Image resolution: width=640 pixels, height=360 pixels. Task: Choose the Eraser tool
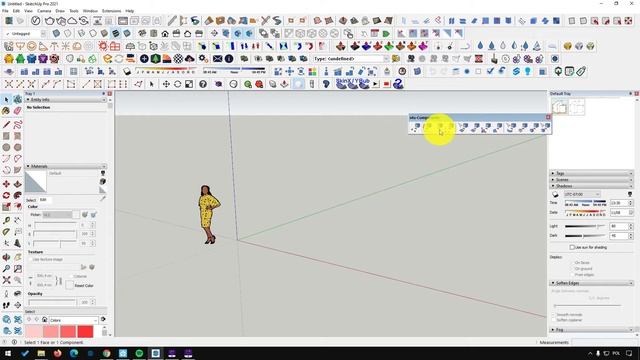[18, 111]
